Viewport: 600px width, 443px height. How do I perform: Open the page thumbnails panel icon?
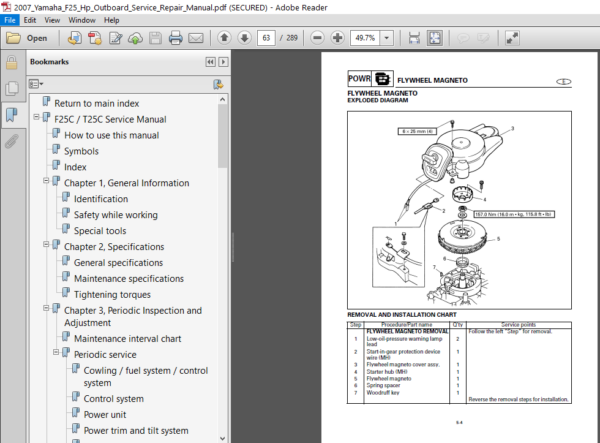click(x=11, y=88)
